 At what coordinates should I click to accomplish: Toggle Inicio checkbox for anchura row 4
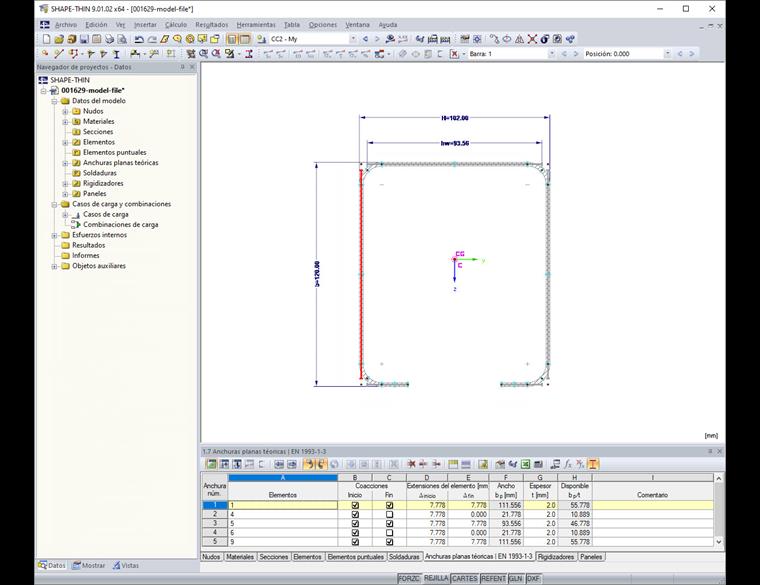coord(355,533)
